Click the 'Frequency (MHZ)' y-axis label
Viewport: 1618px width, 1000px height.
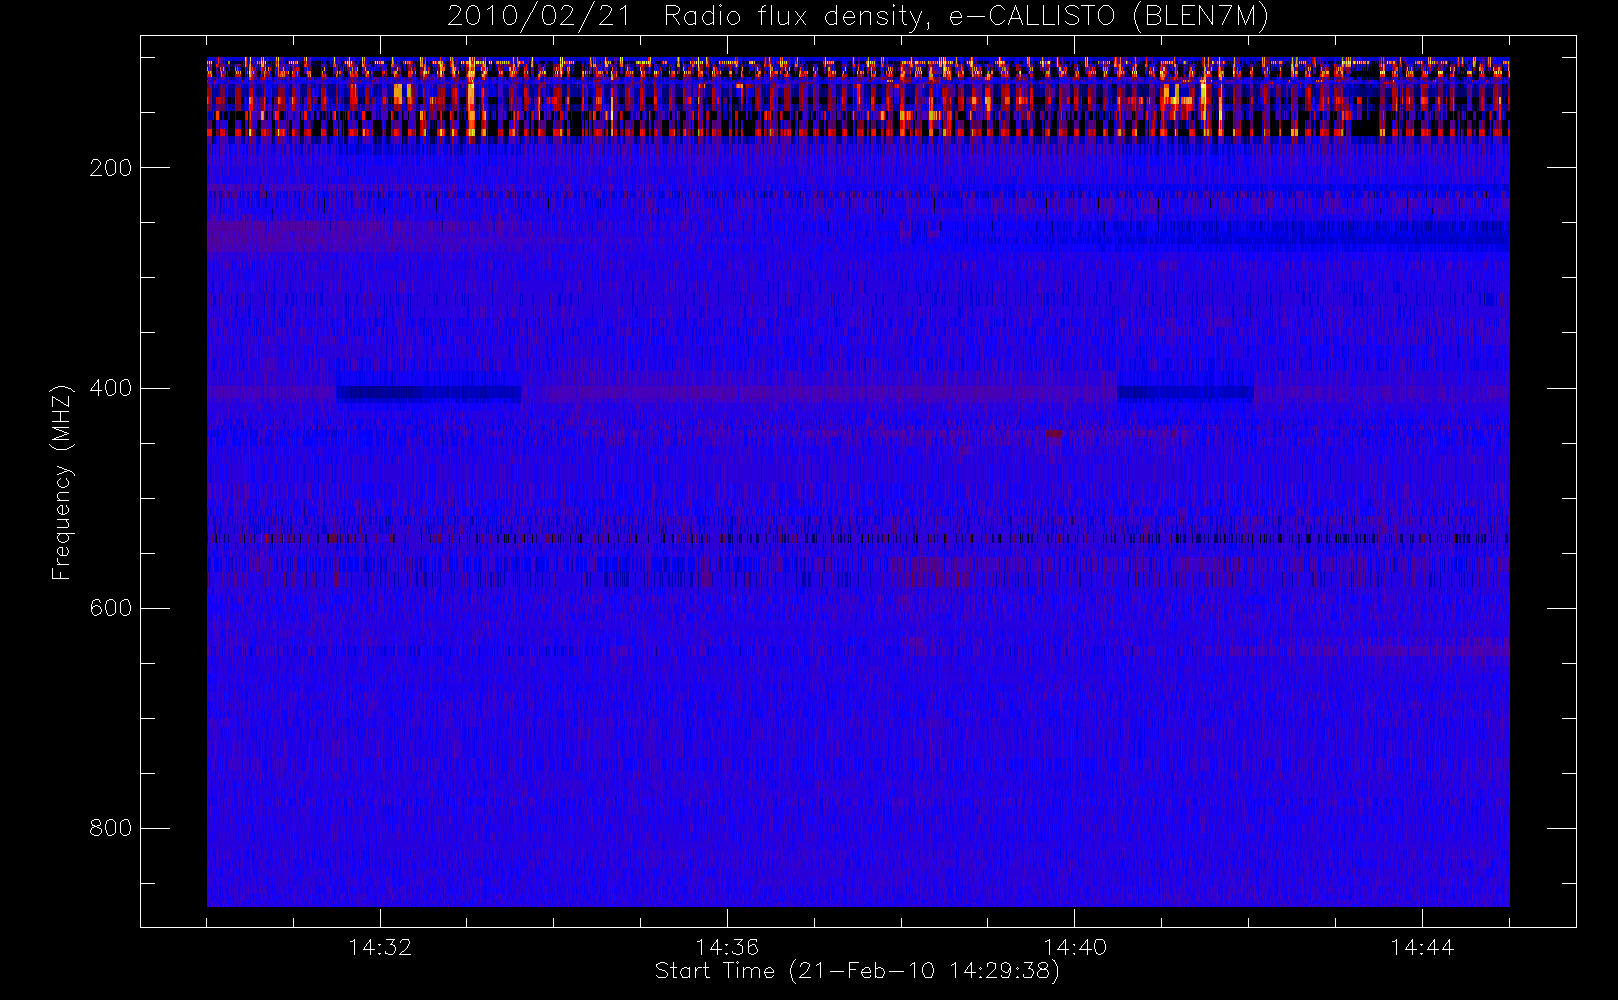(62, 482)
